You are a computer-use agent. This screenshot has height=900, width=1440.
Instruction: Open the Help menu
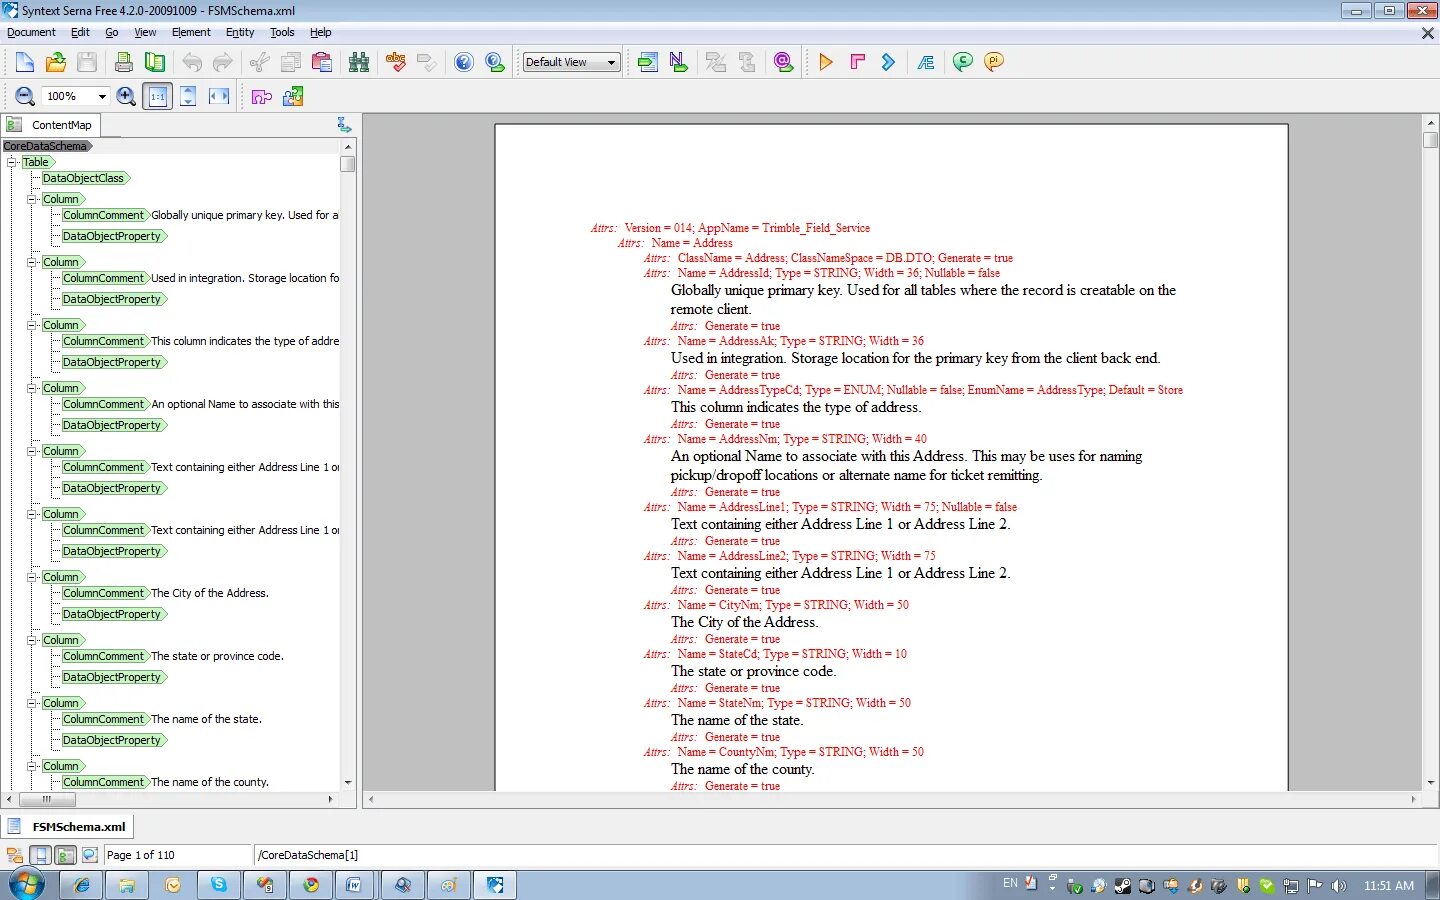point(320,32)
